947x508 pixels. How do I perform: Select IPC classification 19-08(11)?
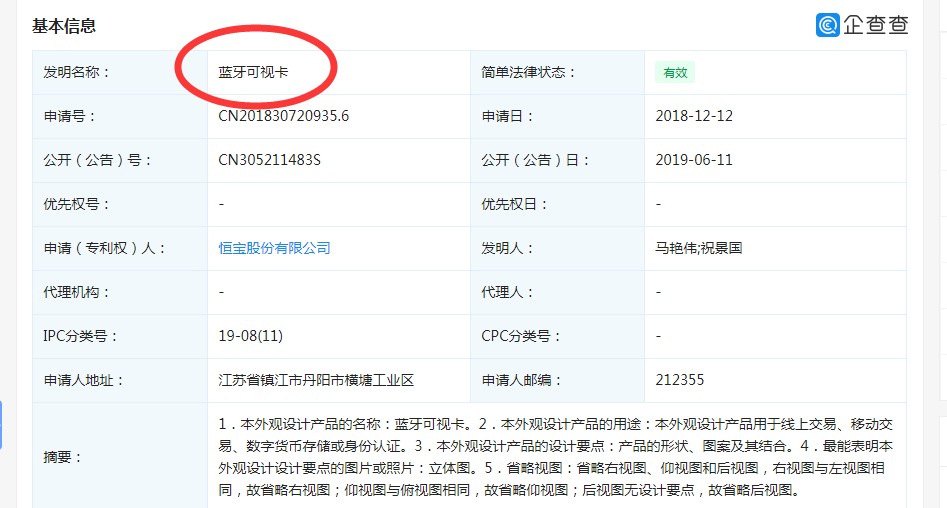251,336
